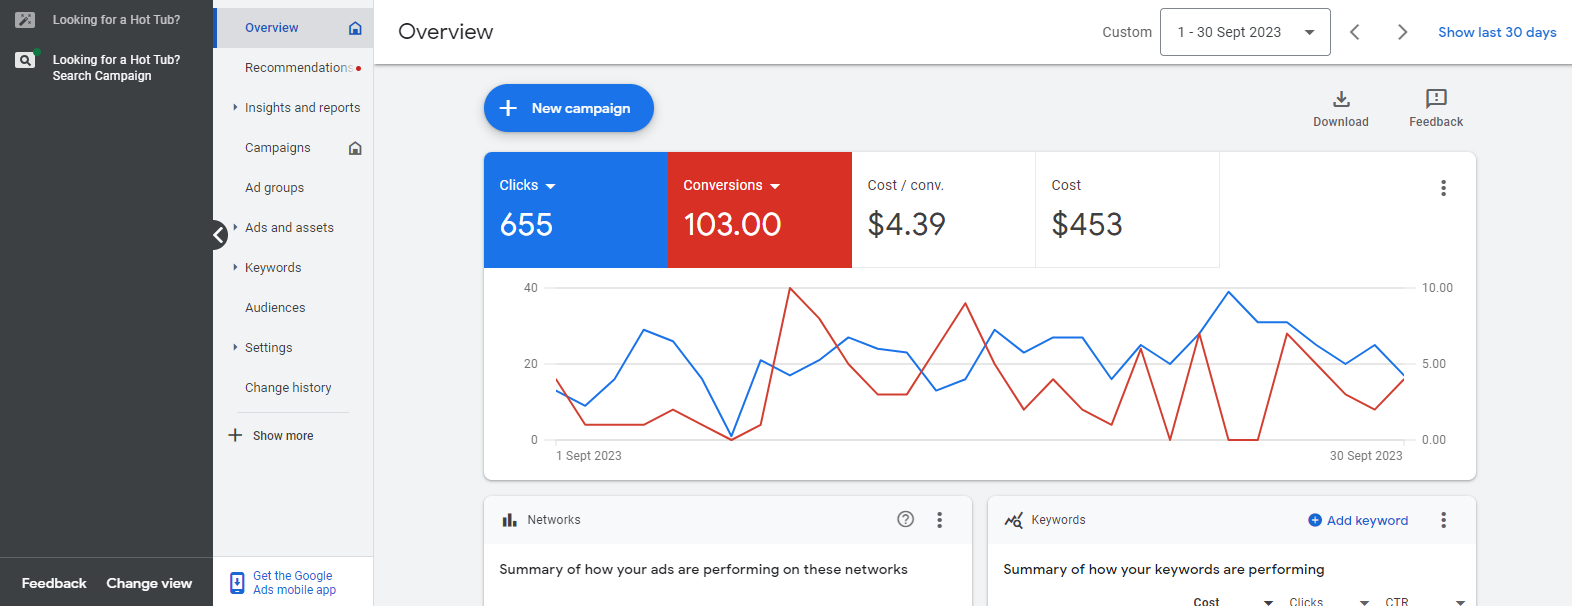Viewport: 1572px width, 606px height.
Task: Click the New campaign button
Action: [x=568, y=108]
